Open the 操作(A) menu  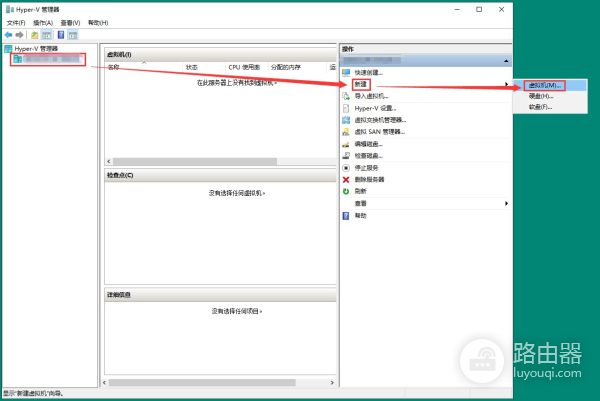[x=42, y=22]
